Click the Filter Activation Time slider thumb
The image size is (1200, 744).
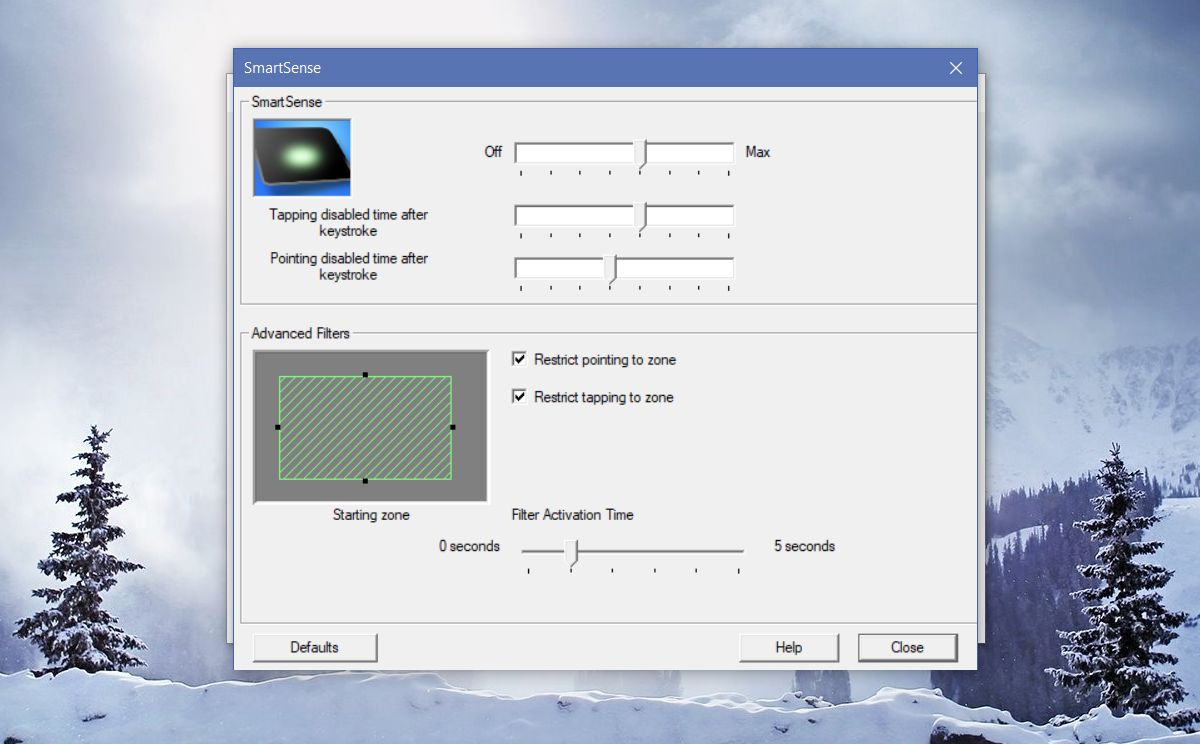coord(571,553)
